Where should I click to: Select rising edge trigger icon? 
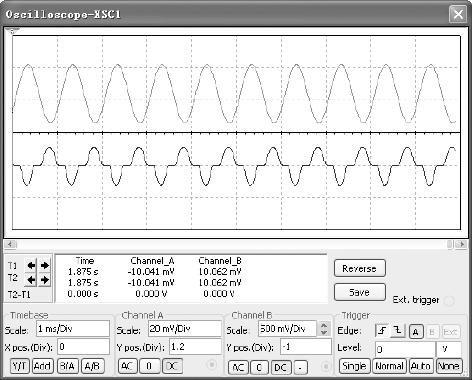pyautogui.click(x=382, y=331)
